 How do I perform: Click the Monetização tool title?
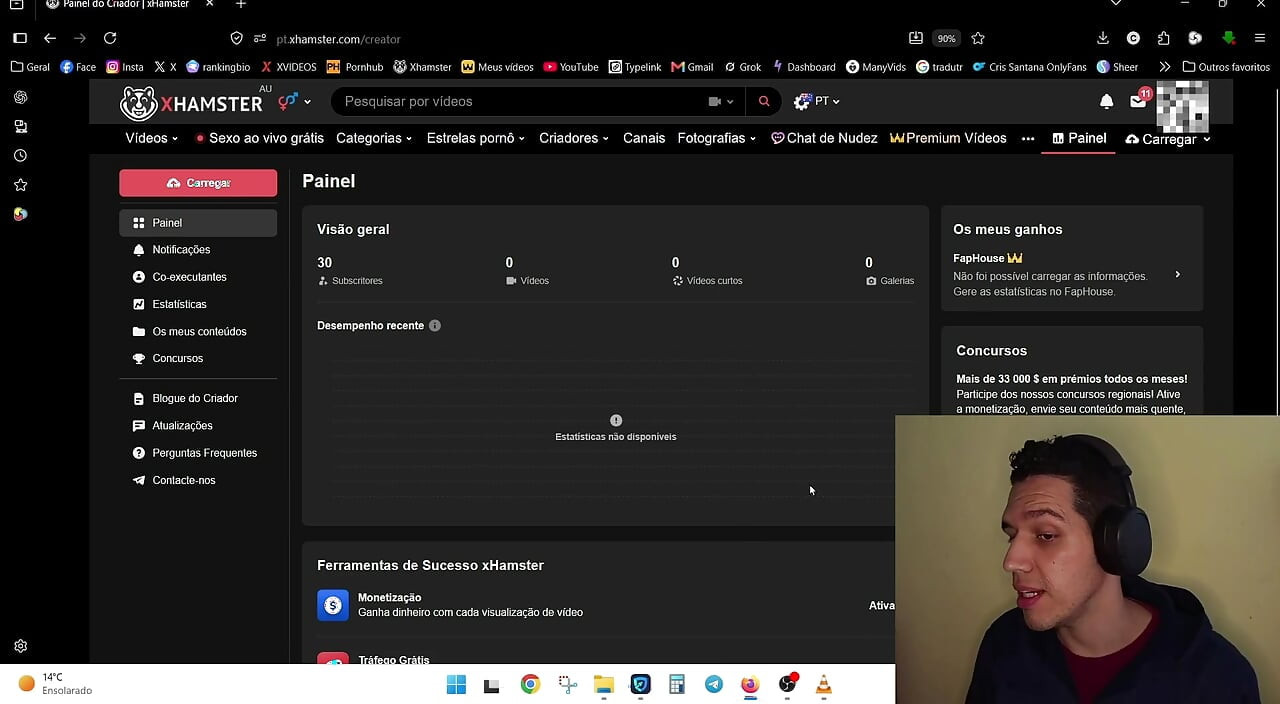click(x=390, y=597)
